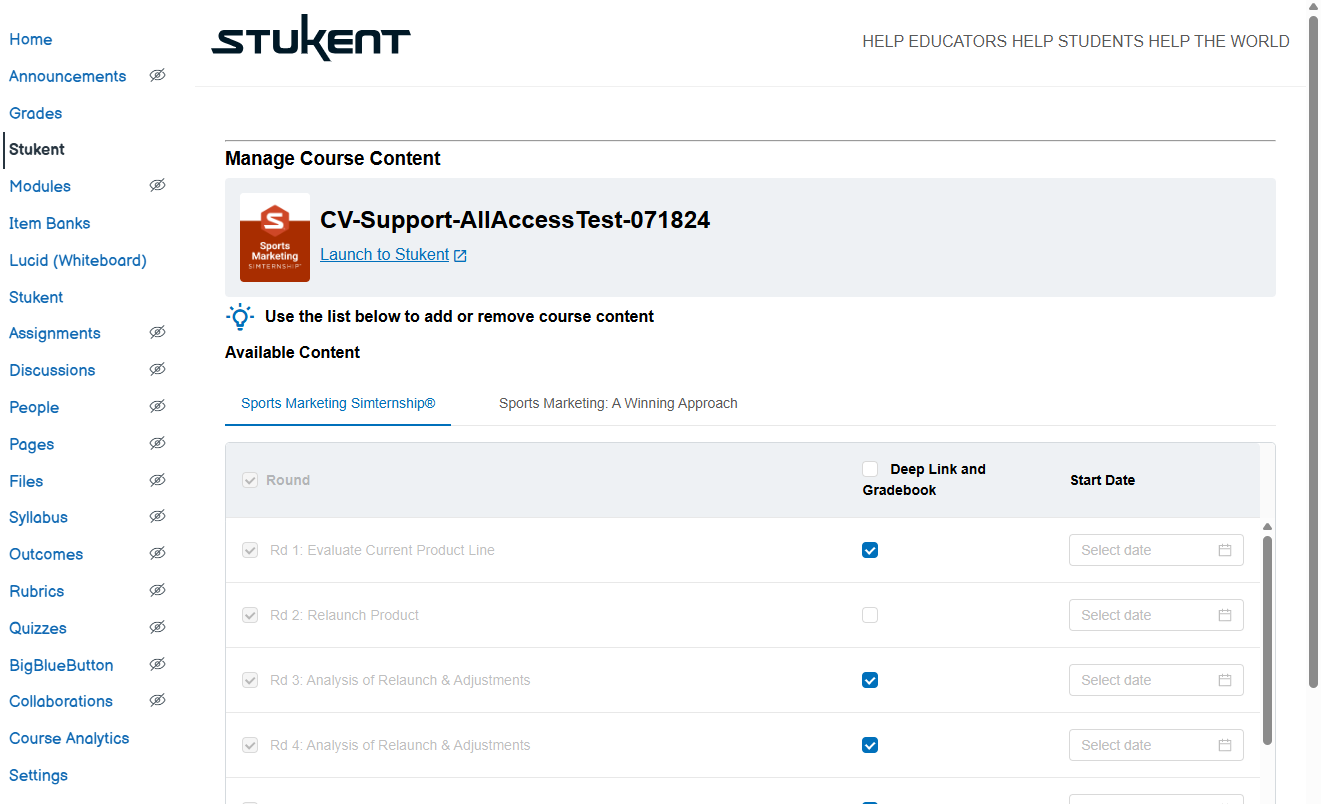Click the hidden-eye icon beside Quizzes

(157, 627)
